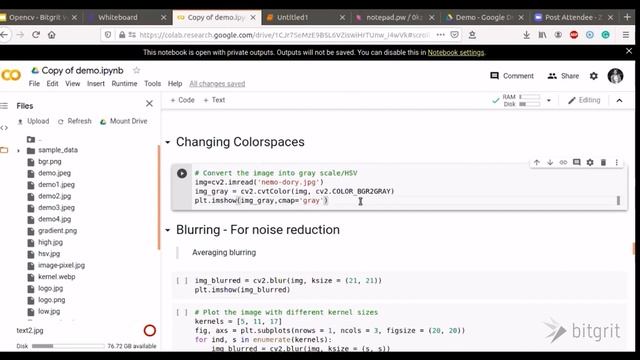This screenshot has width=640, height=360.
Task: Open the Editing mode dropdown
Action: pyautogui.click(x=584, y=100)
